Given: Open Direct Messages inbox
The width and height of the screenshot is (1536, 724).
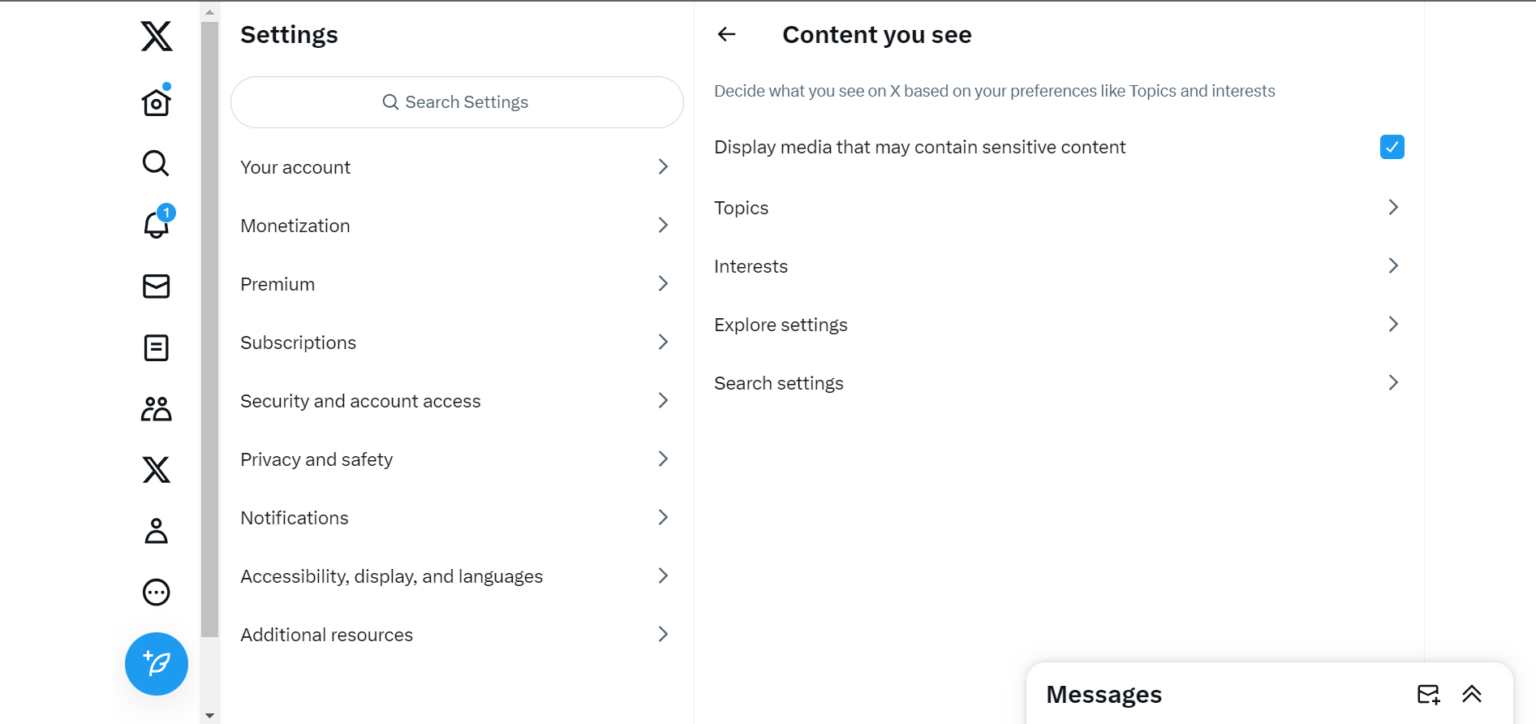Looking at the screenshot, I should tap(156, 286).
